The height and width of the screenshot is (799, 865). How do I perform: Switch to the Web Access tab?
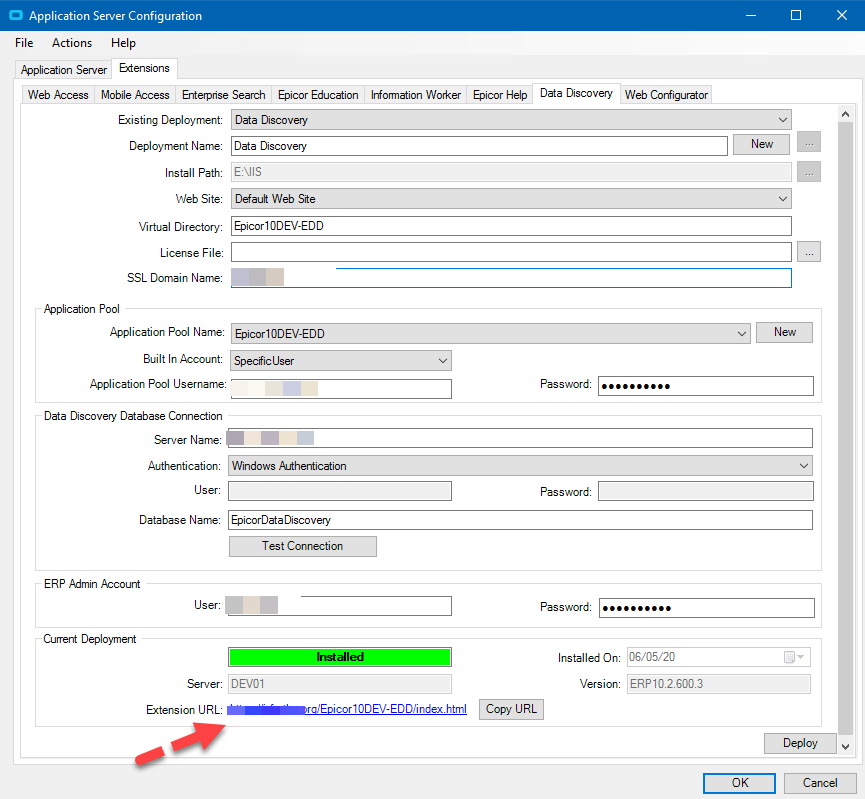pos(58,95)
